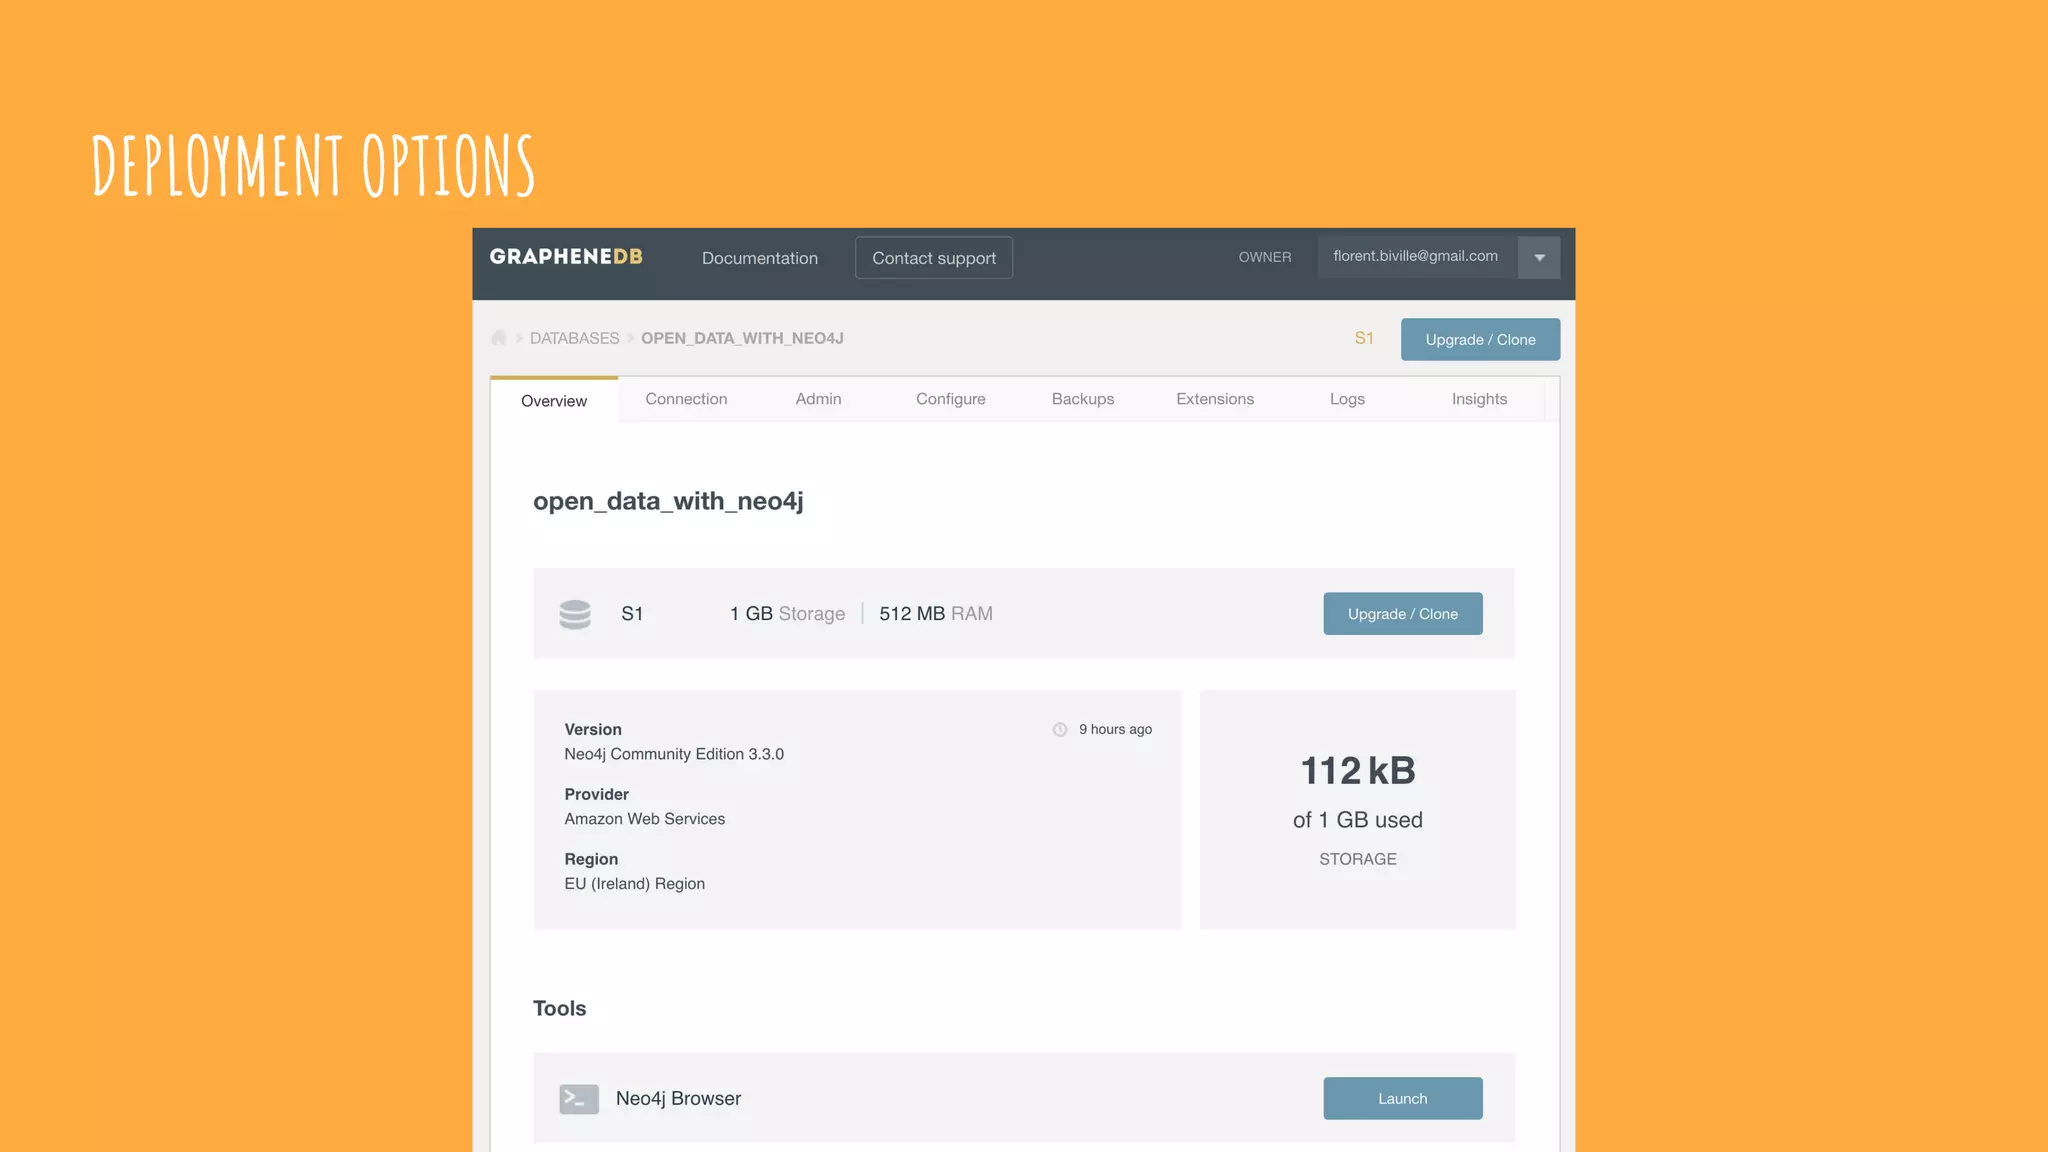Click Upgrade / Clone near breadcrumb
The image size is (2048, 1152).
pos(1480,340)
